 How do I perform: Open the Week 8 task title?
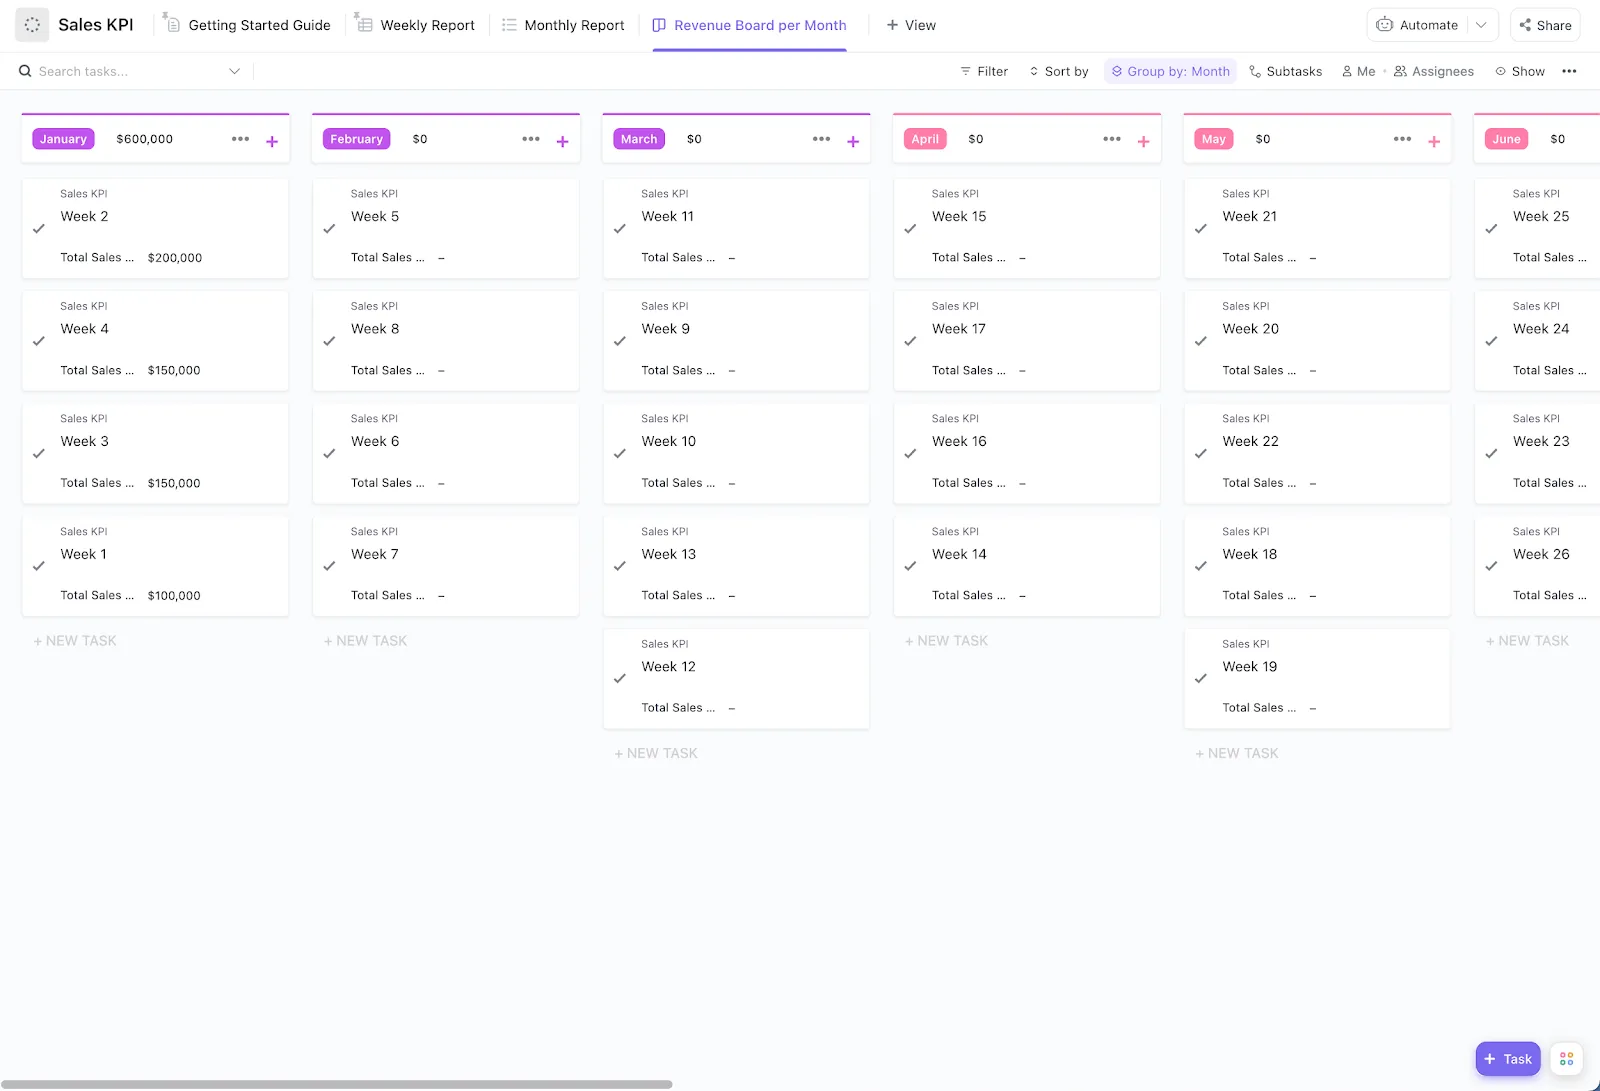pyautogui.click(x=375, y=329)
